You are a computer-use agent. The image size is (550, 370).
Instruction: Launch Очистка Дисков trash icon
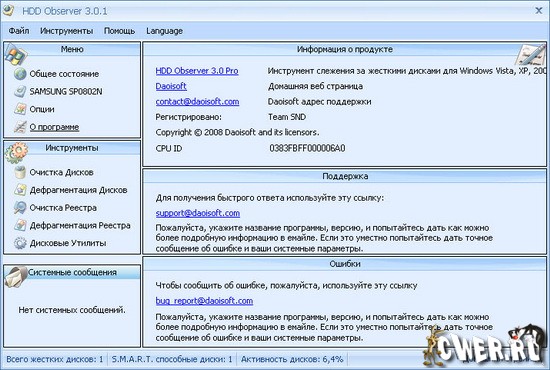pos(20,172)
